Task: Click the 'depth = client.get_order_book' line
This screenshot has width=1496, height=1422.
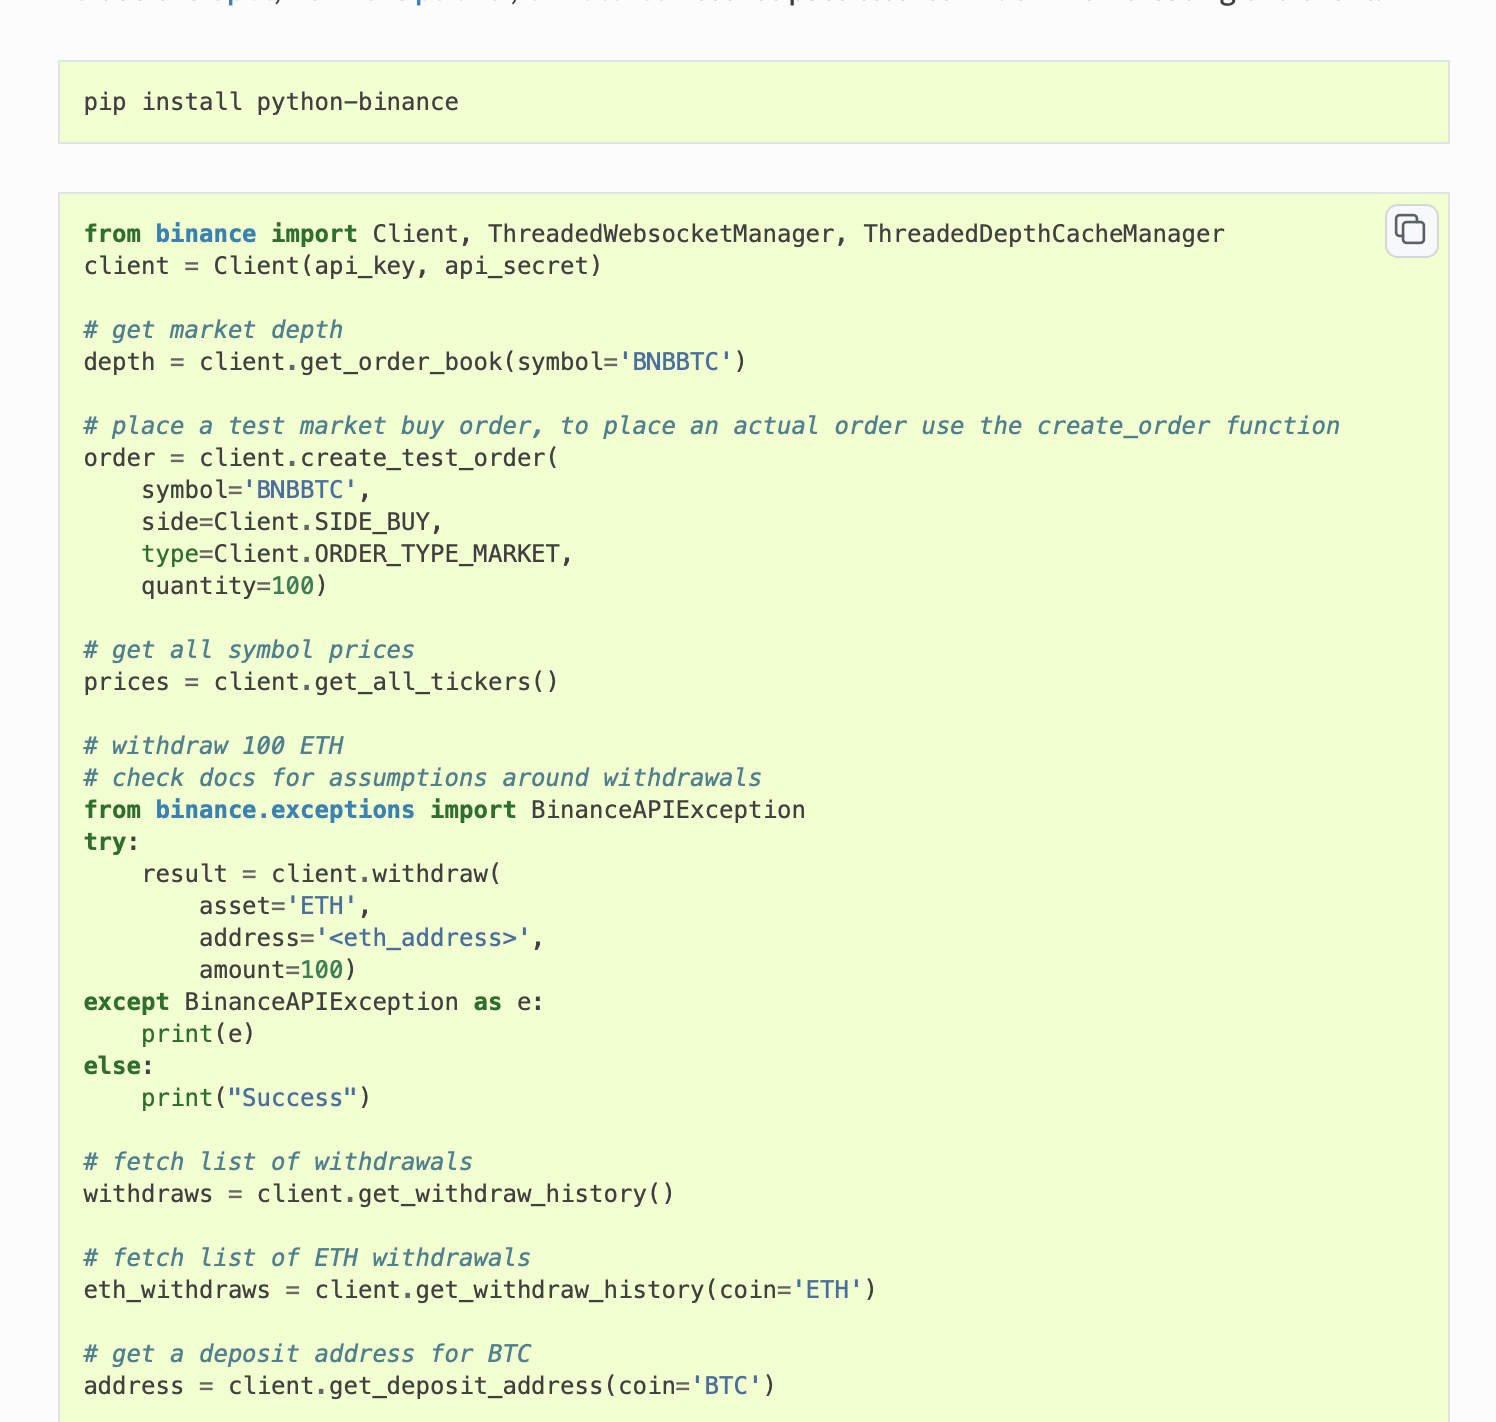Action: pos(415,362)
